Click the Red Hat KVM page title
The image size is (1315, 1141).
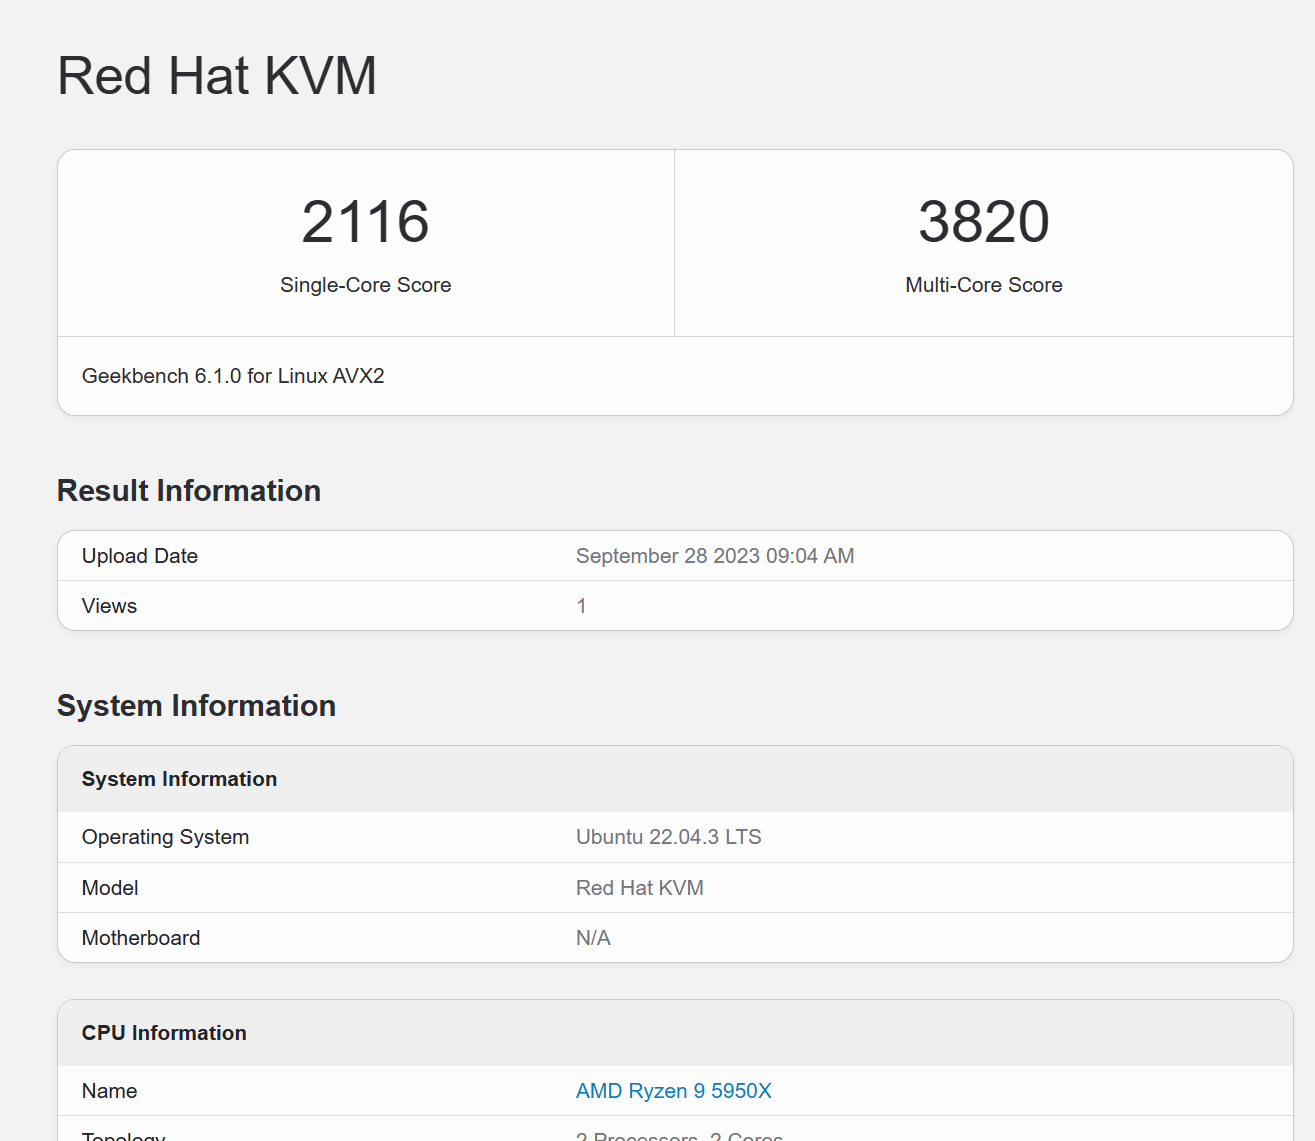click(217, 76)
